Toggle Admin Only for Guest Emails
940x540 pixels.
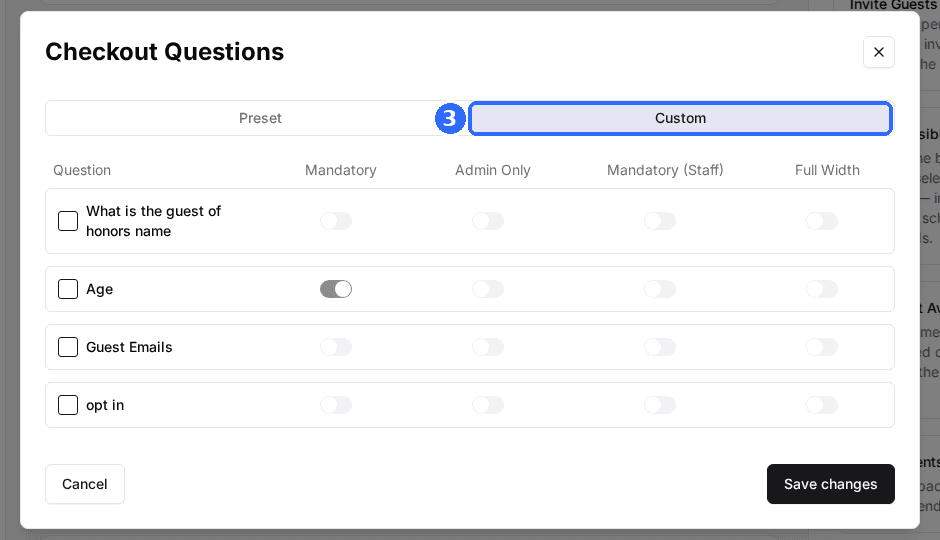point(488,347)
